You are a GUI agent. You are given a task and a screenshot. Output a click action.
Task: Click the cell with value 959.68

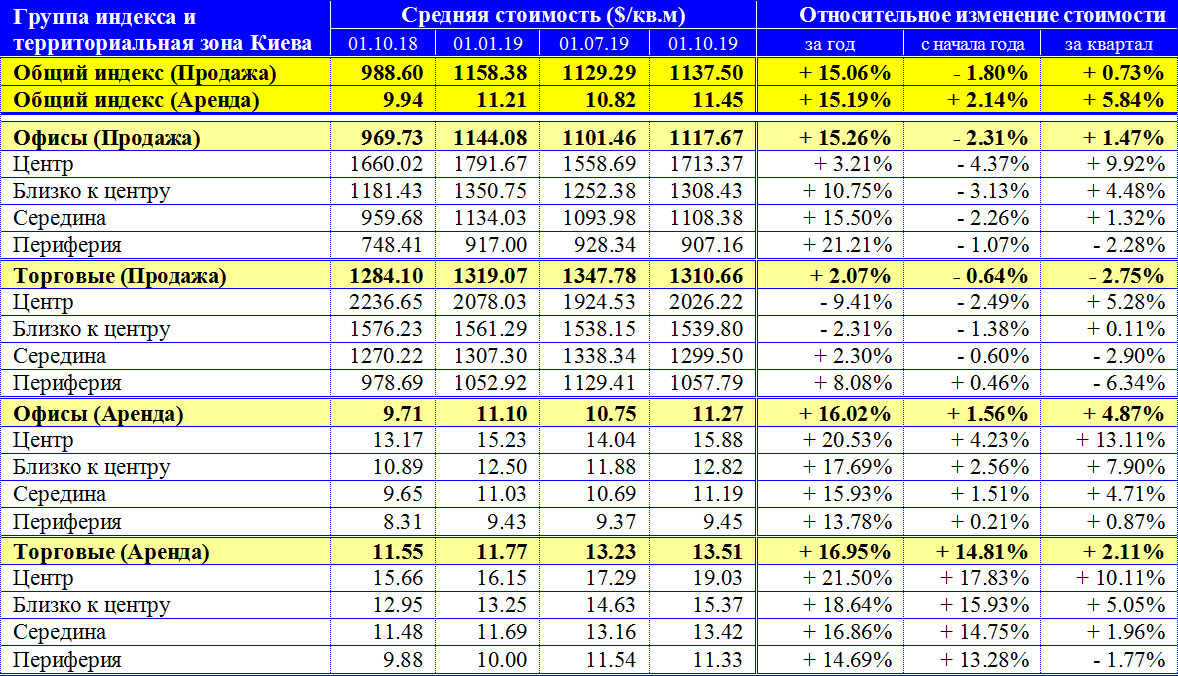pyautogui.click(x=391, y=218)
